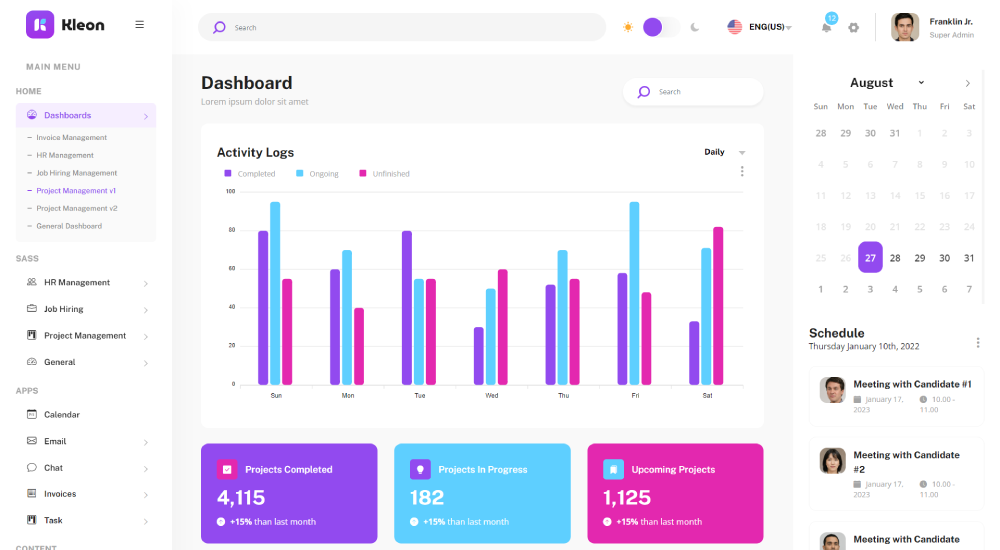The height and width of the screenshot is (550, 1000).
Task: Open the Daily period dropdown
Action: [725, 153]
